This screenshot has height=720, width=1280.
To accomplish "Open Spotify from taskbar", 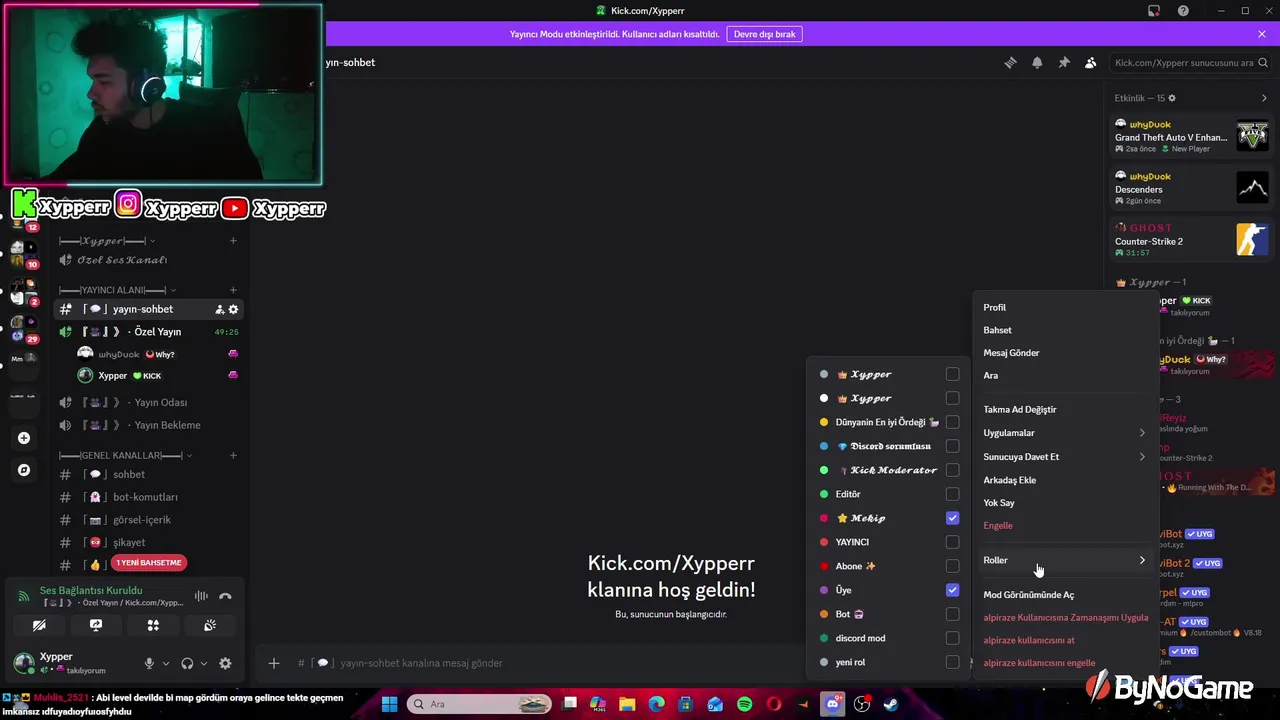I will pos(745,704).
